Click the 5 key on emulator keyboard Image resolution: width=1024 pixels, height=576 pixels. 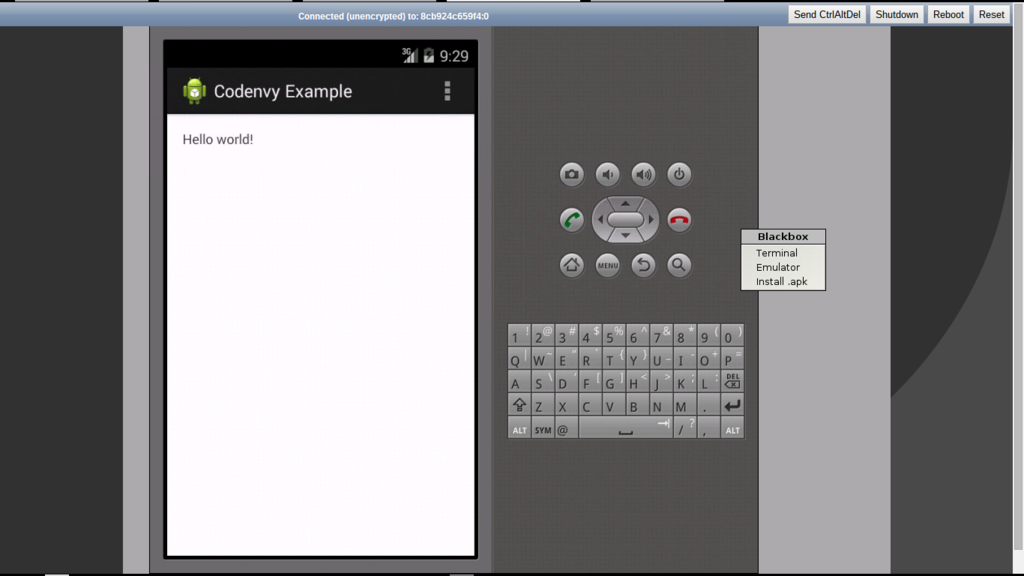(614, 336)
